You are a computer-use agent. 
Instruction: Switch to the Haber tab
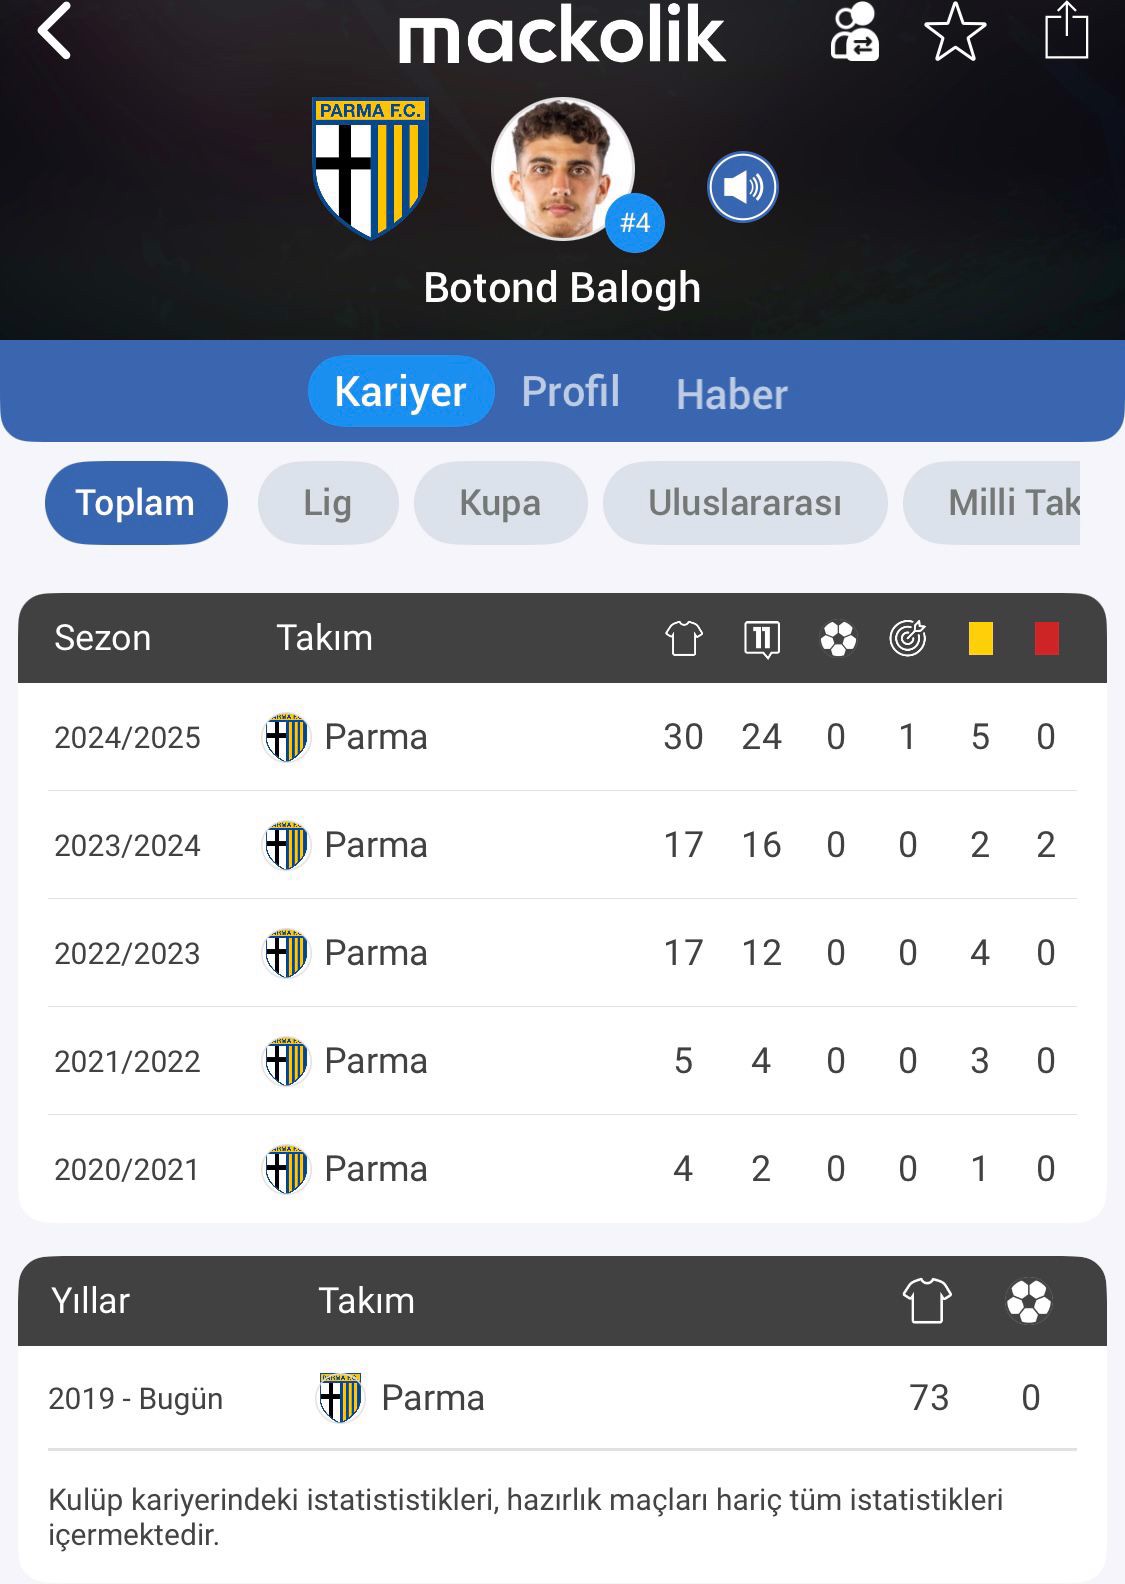pyautogui.click(x=732, y=394)
